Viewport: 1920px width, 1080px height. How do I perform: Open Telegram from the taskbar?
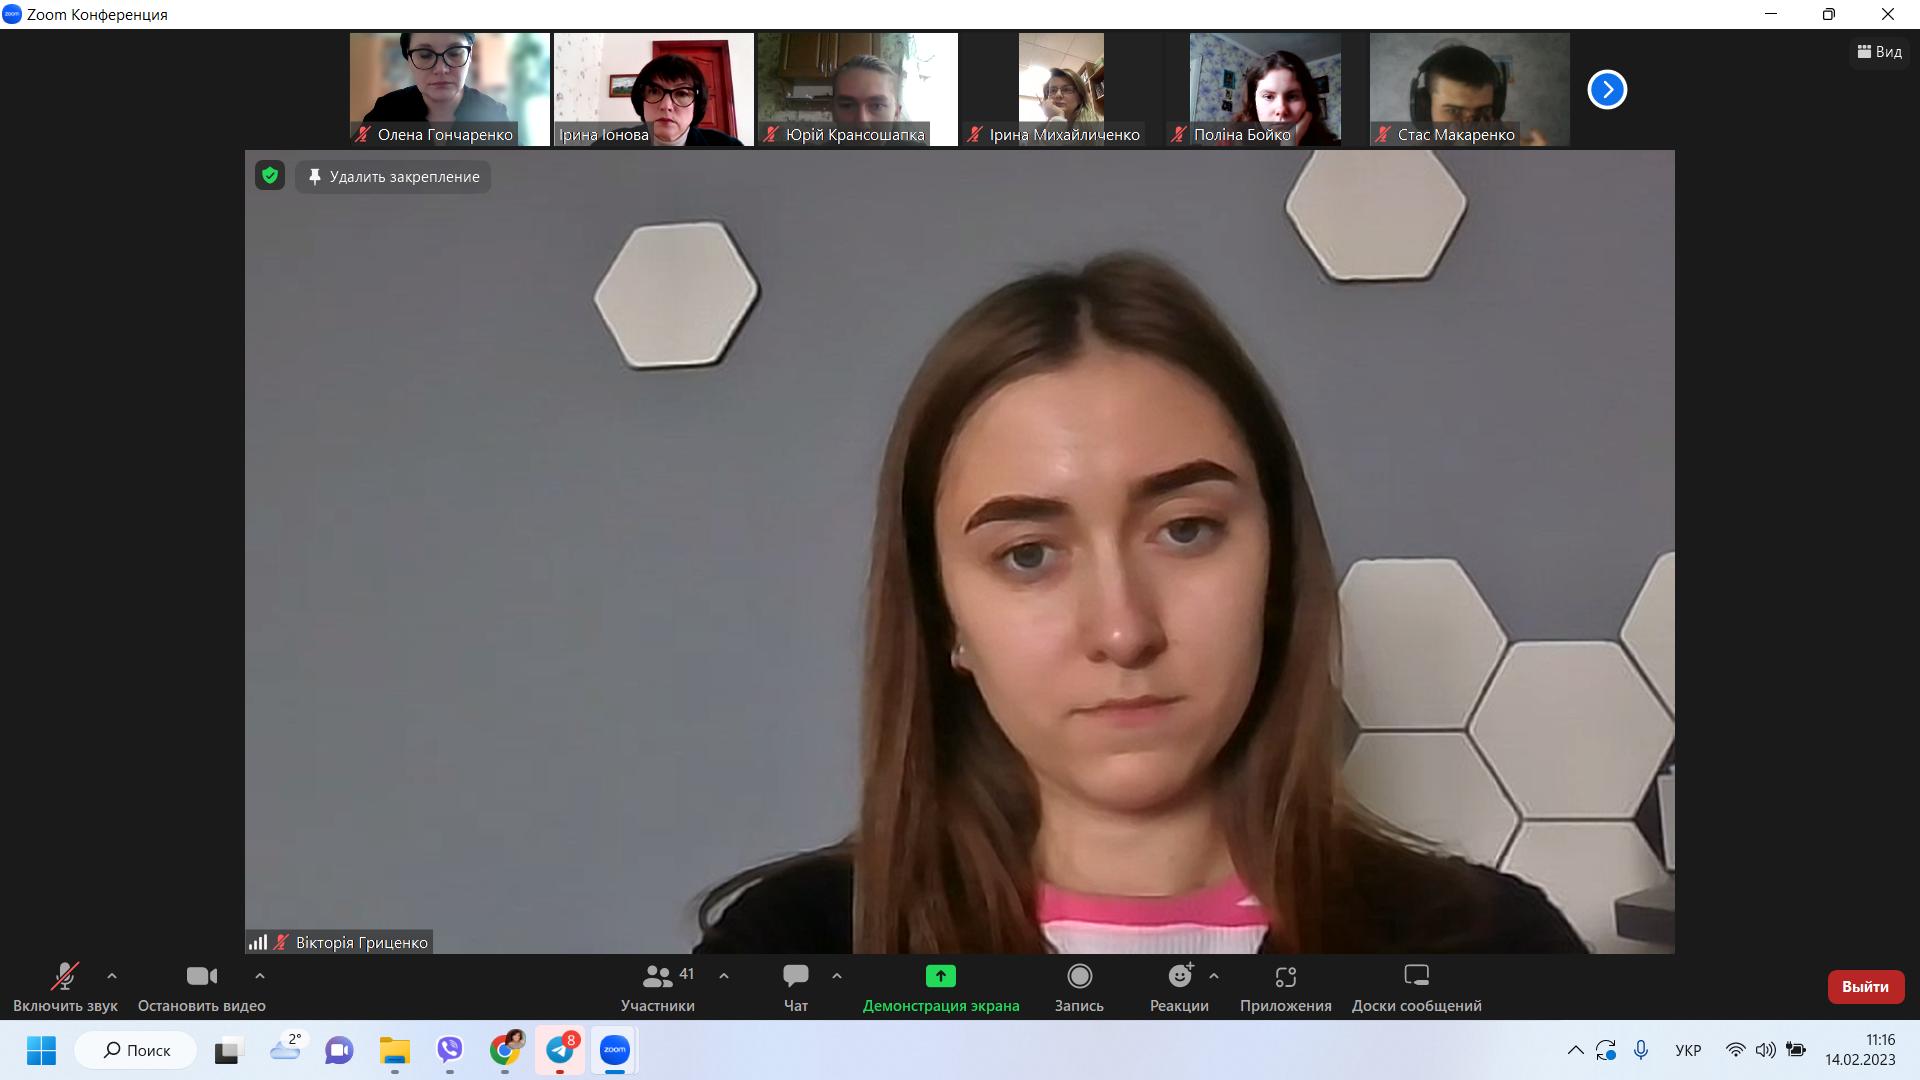[x=560, y=1050]
